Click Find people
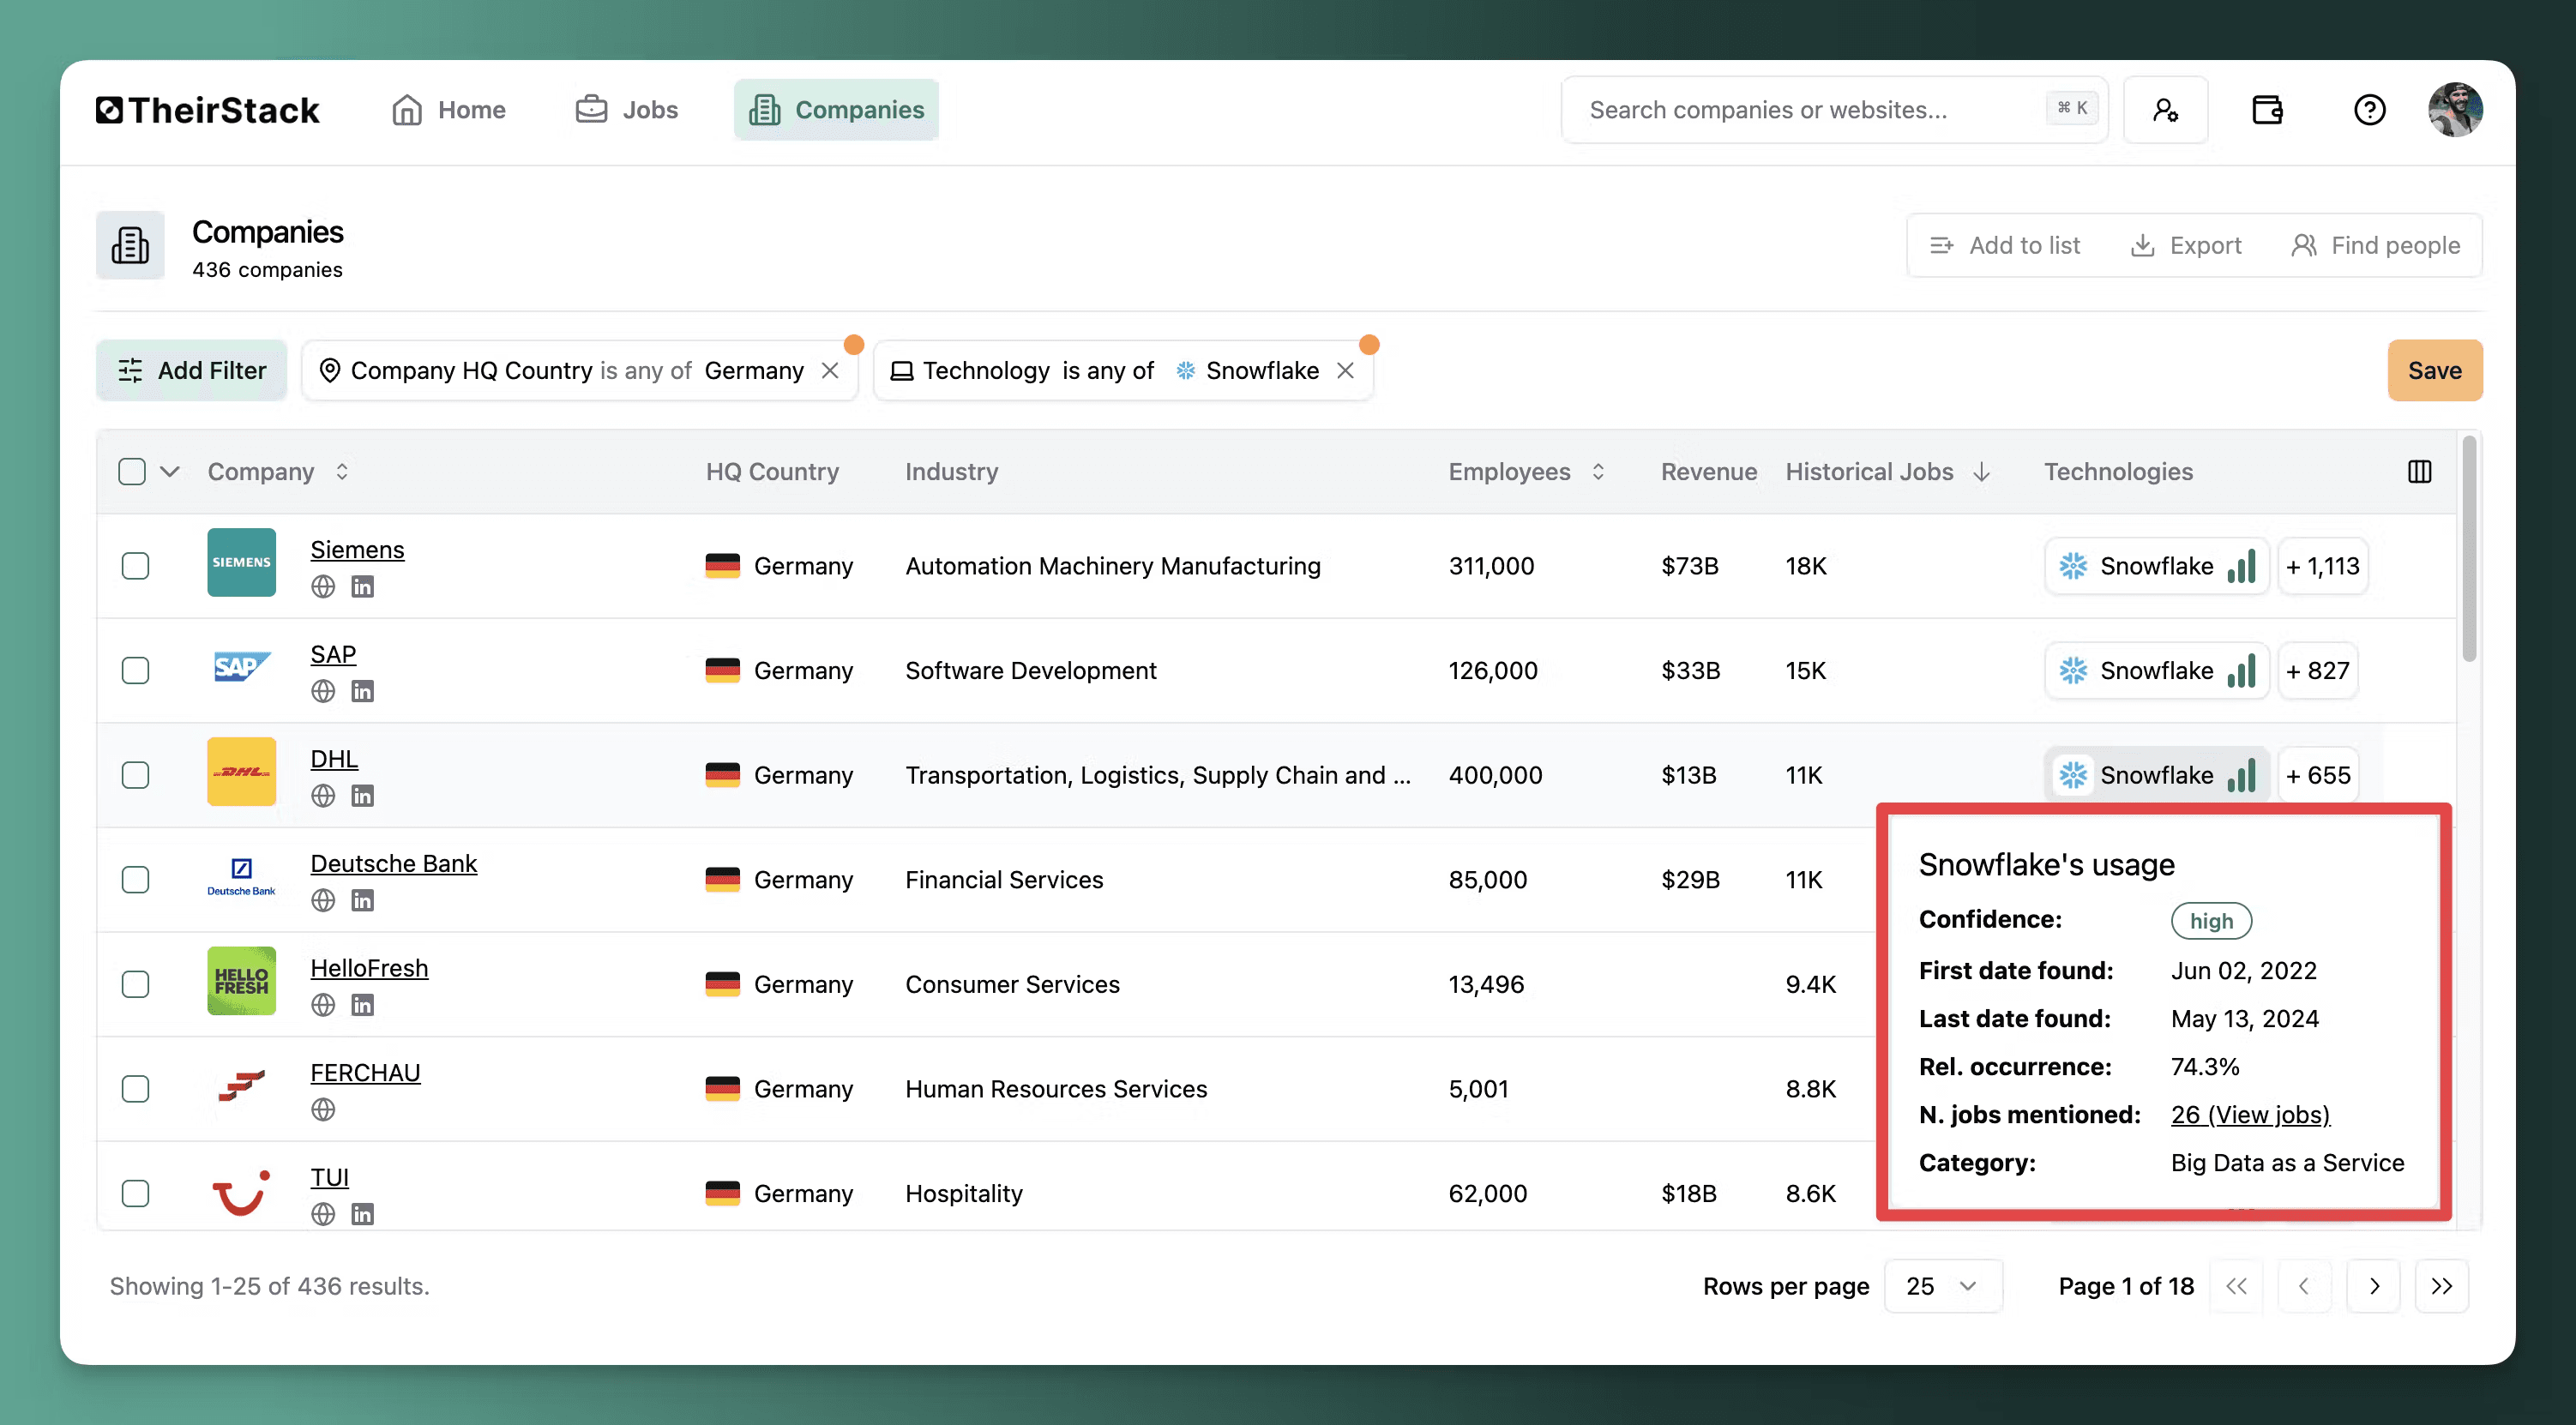Image resolution: width=2576 pixels, height=1425 pixels. pyautogui.click(x=2376, y=246)
